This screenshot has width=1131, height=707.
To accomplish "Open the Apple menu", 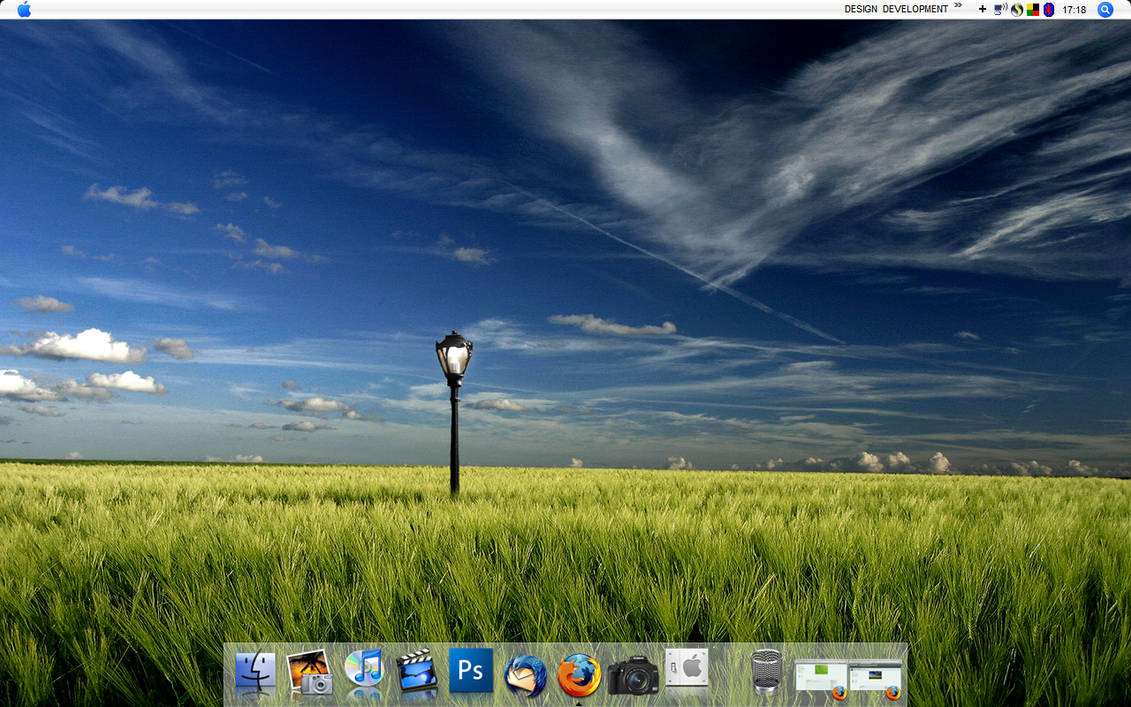I will tap(24, 9).
